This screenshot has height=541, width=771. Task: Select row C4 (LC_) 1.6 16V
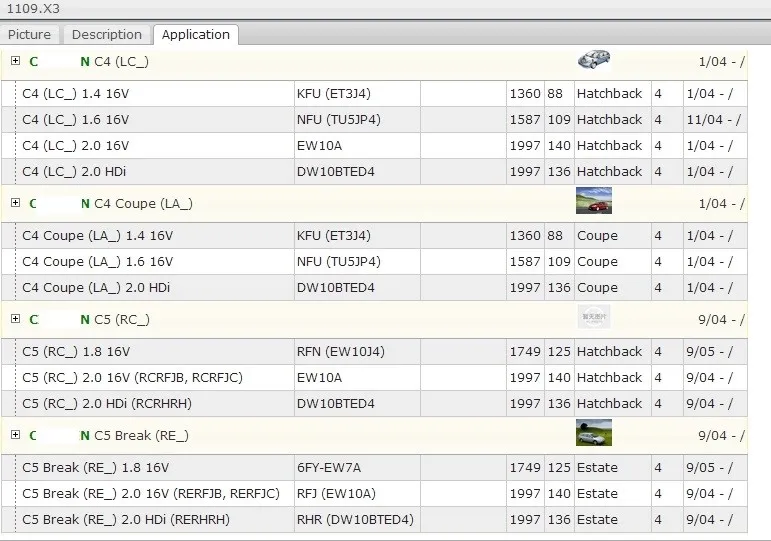click(x=375, y=120)
